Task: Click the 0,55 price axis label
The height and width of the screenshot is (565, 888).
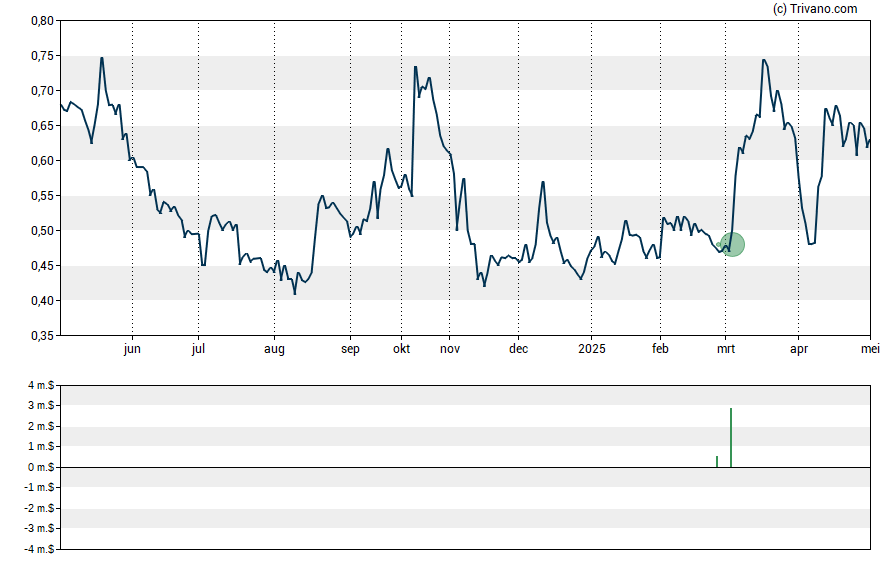Action: point(42,196)
